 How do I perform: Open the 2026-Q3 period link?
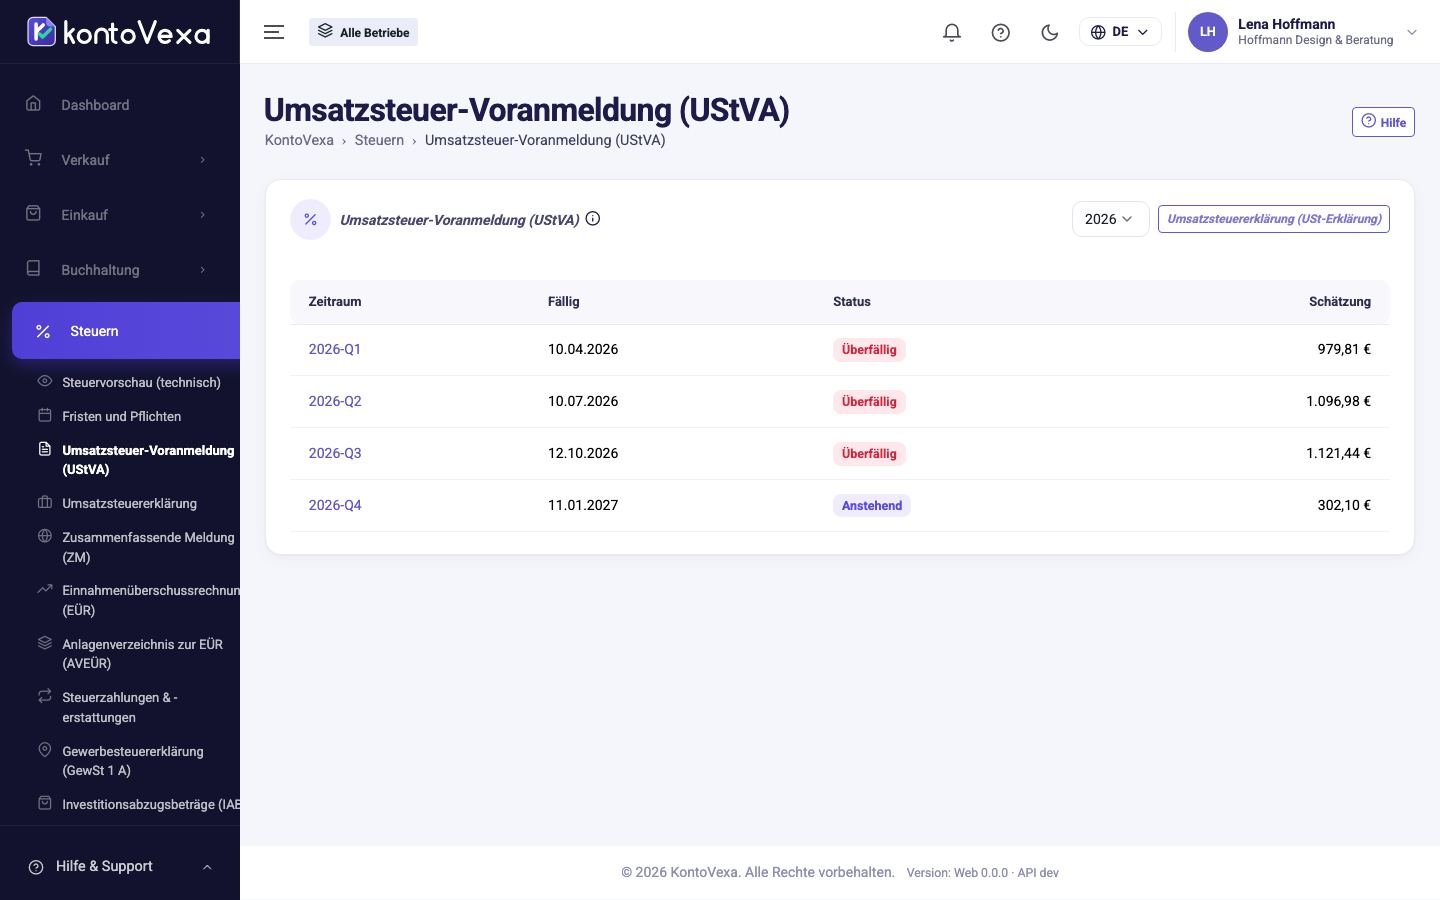pyautogui.click(x=334, y=453)
